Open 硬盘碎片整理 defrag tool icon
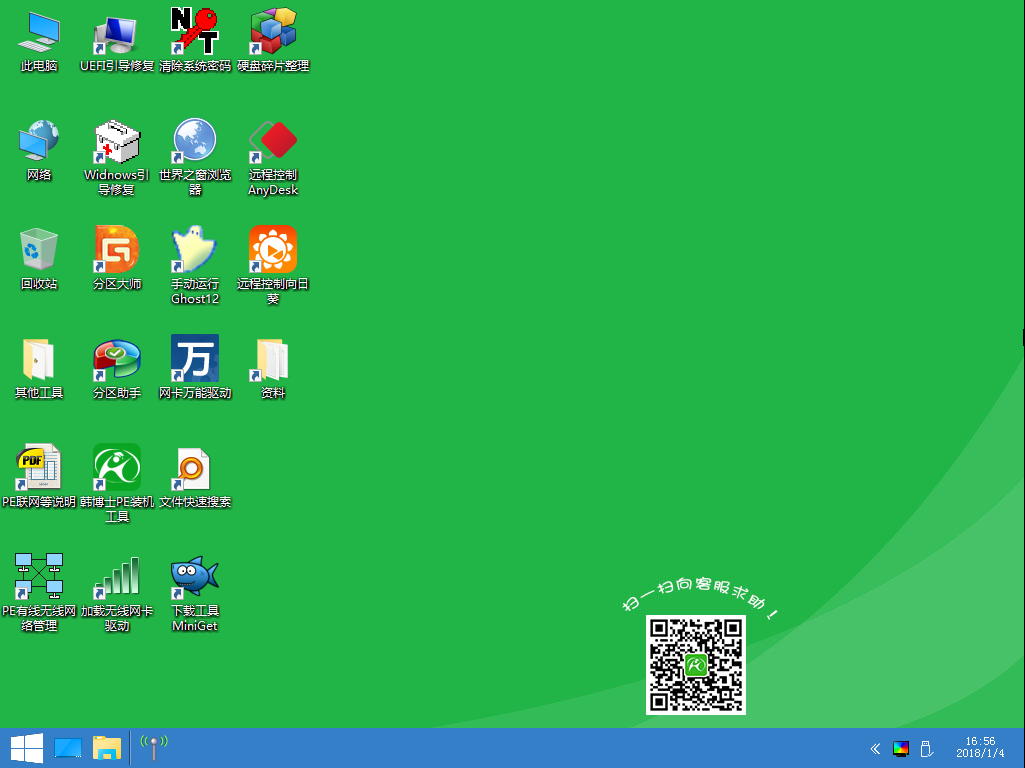Screen dimensions: 1025x768 273,33
